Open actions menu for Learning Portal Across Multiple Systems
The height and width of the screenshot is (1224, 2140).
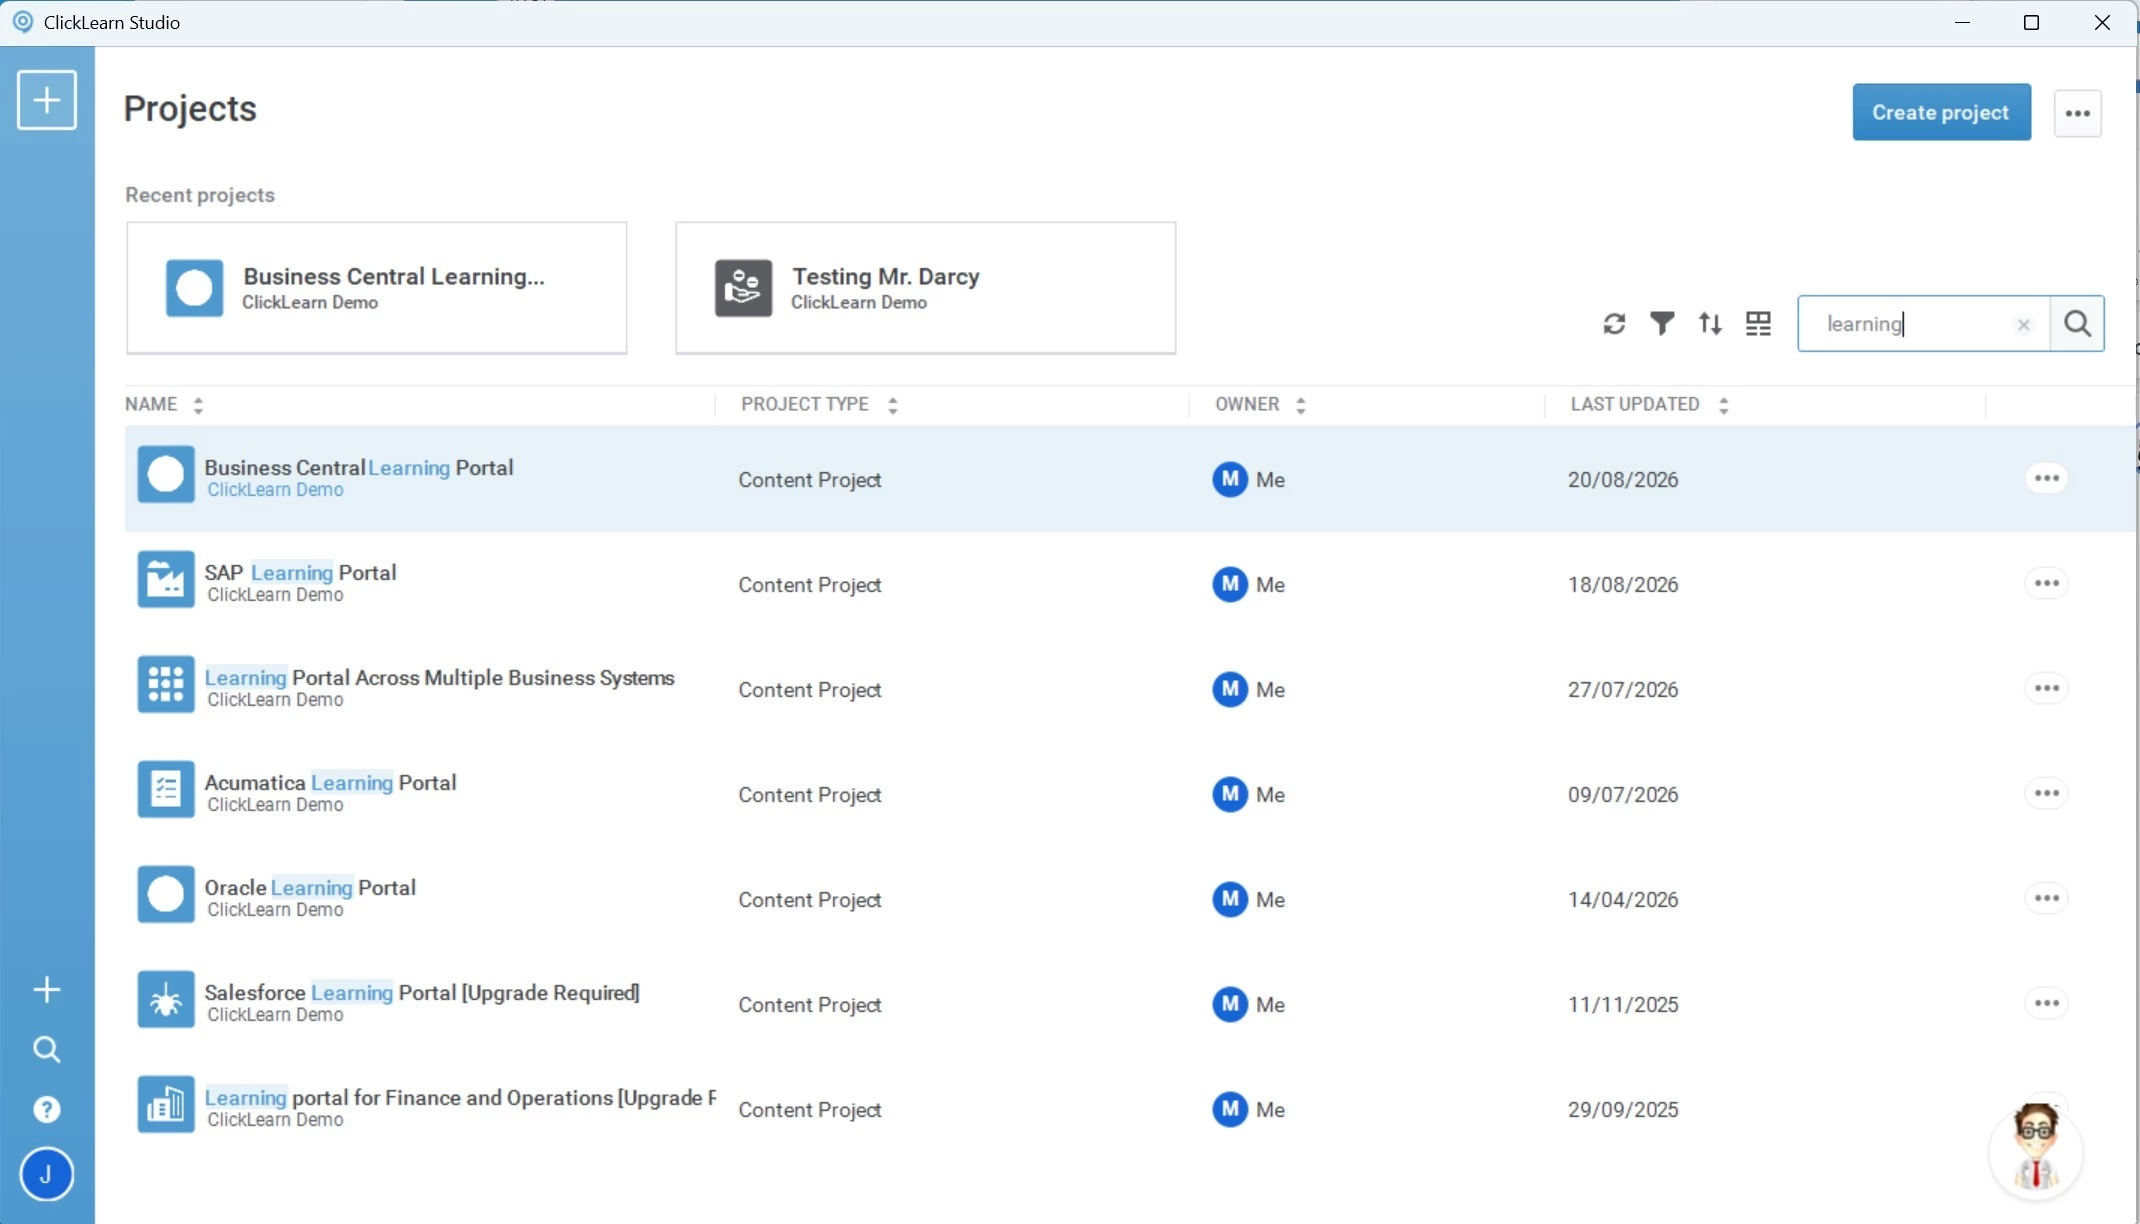tap(2046, 688)
